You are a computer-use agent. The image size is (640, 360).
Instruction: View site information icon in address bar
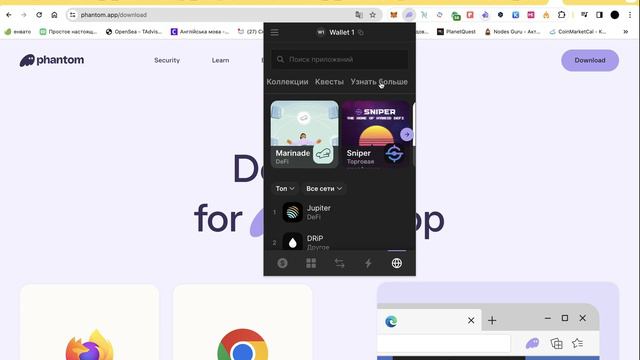click(x=72, y=15)
